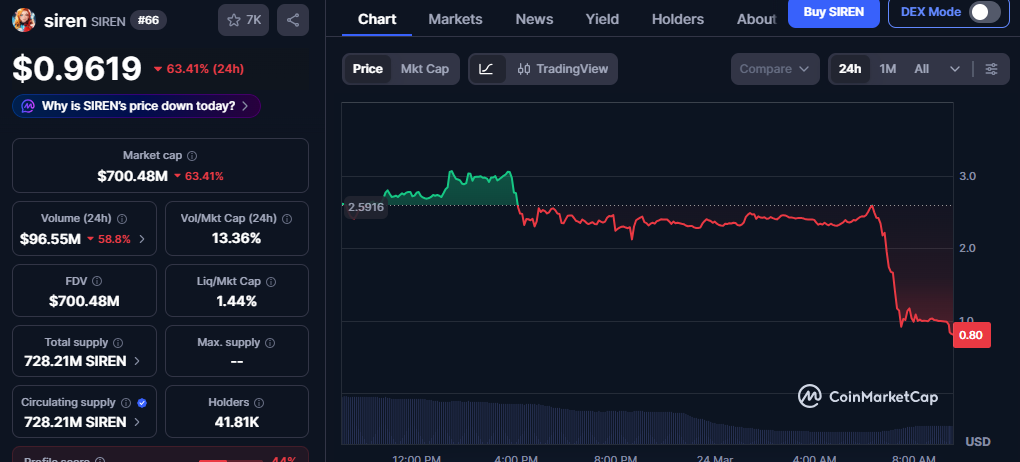Click the 13.36% Vol/Mkt Cap value
1020x462 pixels.
click(237, 238)
